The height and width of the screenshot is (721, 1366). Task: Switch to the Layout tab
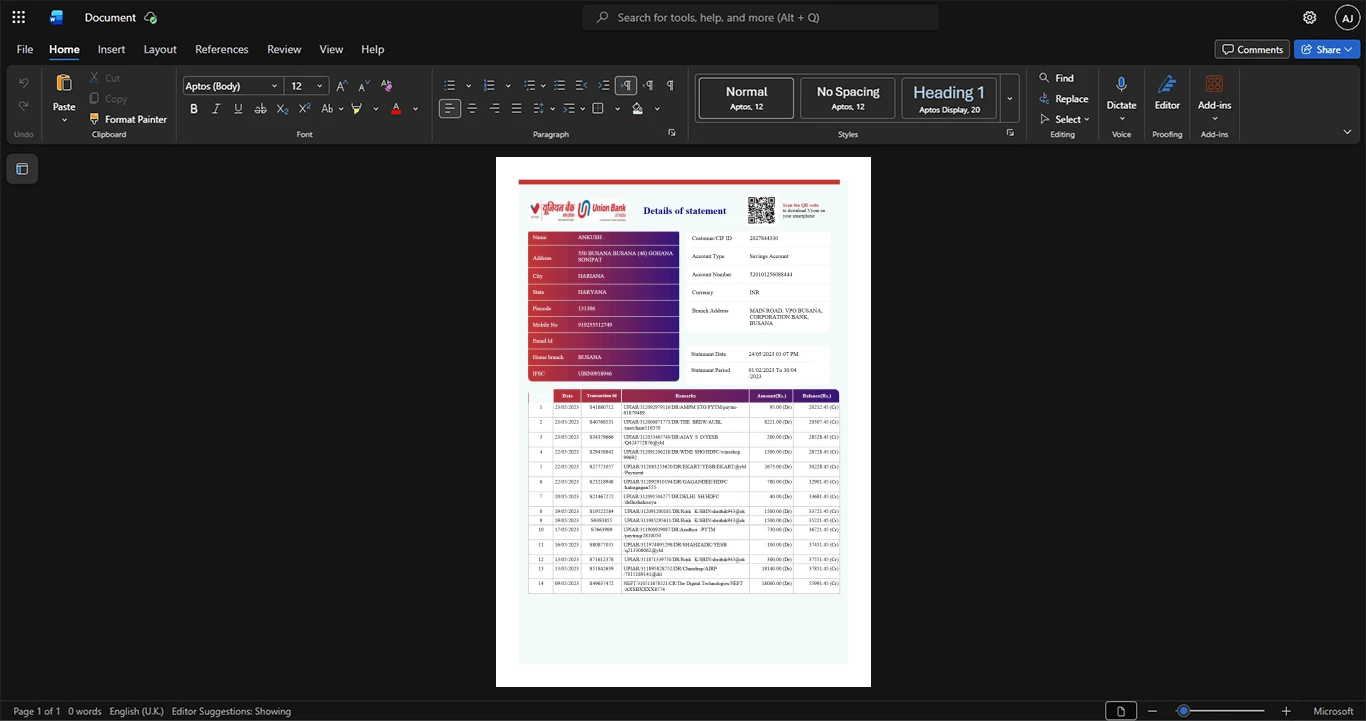pyautogui.click(x=160, y=49)
